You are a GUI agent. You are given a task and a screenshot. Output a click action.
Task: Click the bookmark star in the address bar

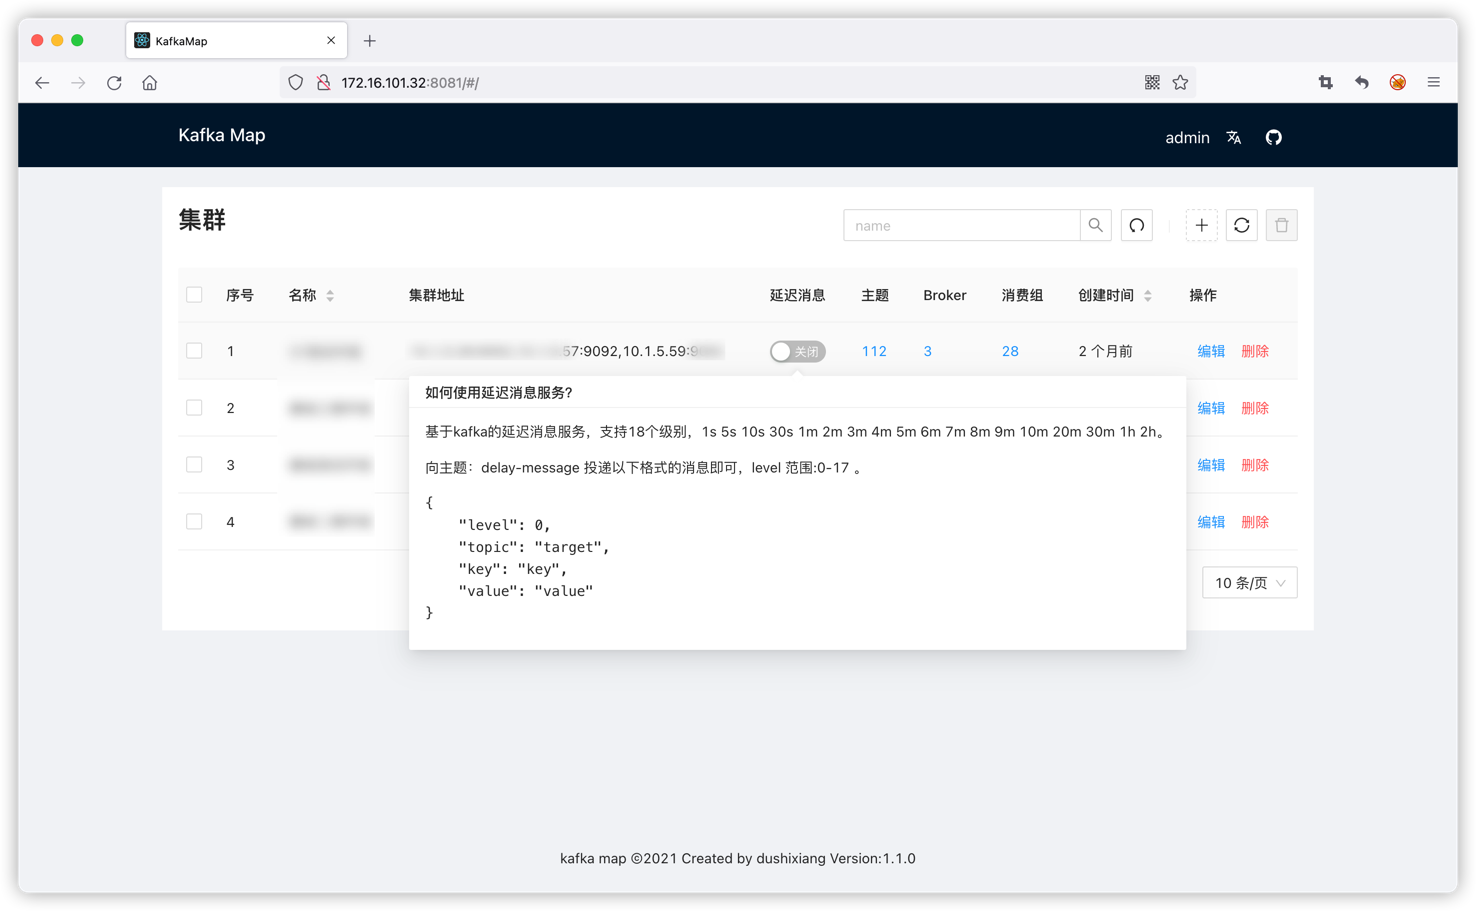click(x=1180, y=82)
